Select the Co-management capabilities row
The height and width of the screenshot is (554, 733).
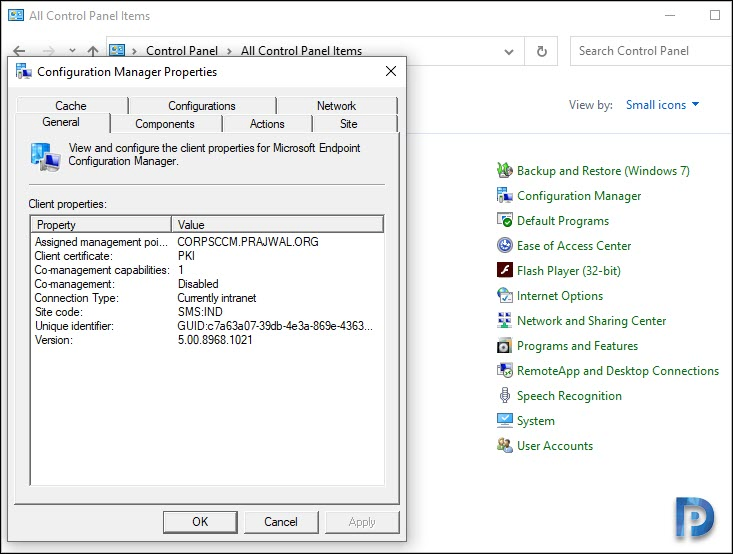tap(207, 270)
